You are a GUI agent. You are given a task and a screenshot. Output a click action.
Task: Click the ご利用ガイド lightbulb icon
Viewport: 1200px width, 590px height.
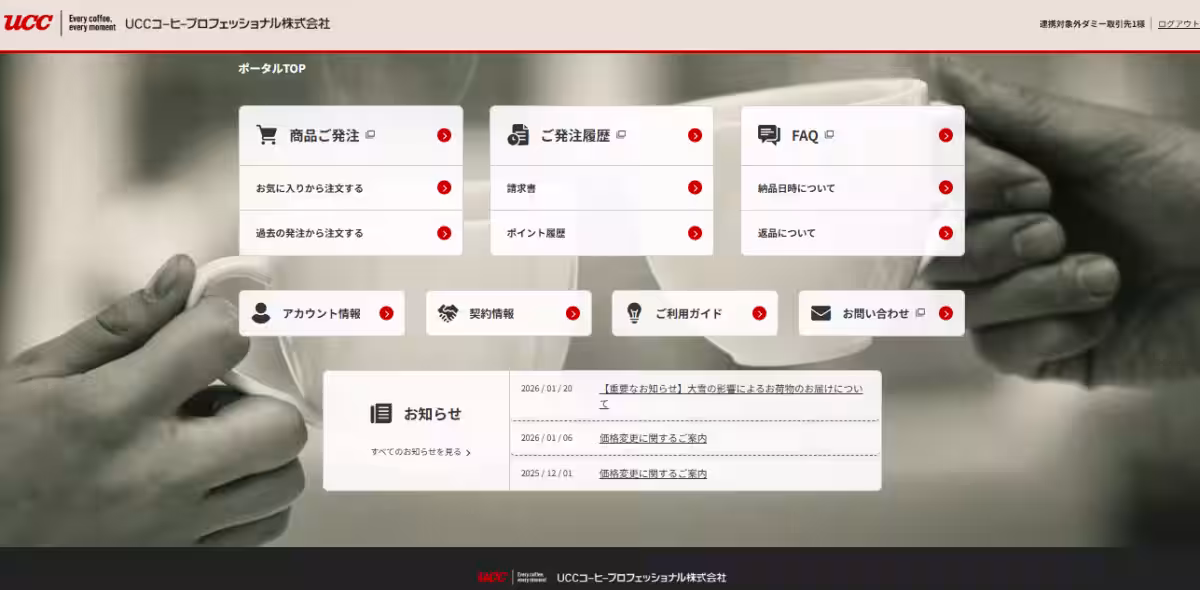634,312
